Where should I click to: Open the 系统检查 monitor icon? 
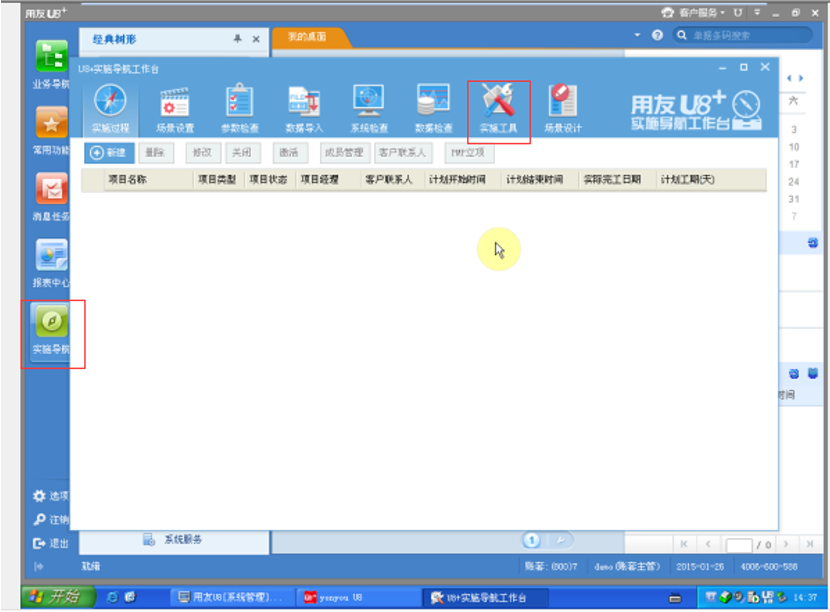pyautogui.click(x=369, y=109)
